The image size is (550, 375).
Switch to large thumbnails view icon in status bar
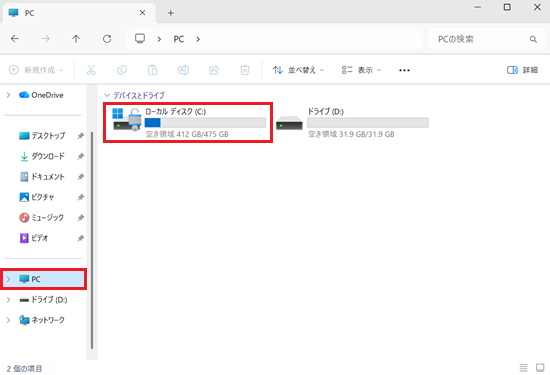[540, 368]
